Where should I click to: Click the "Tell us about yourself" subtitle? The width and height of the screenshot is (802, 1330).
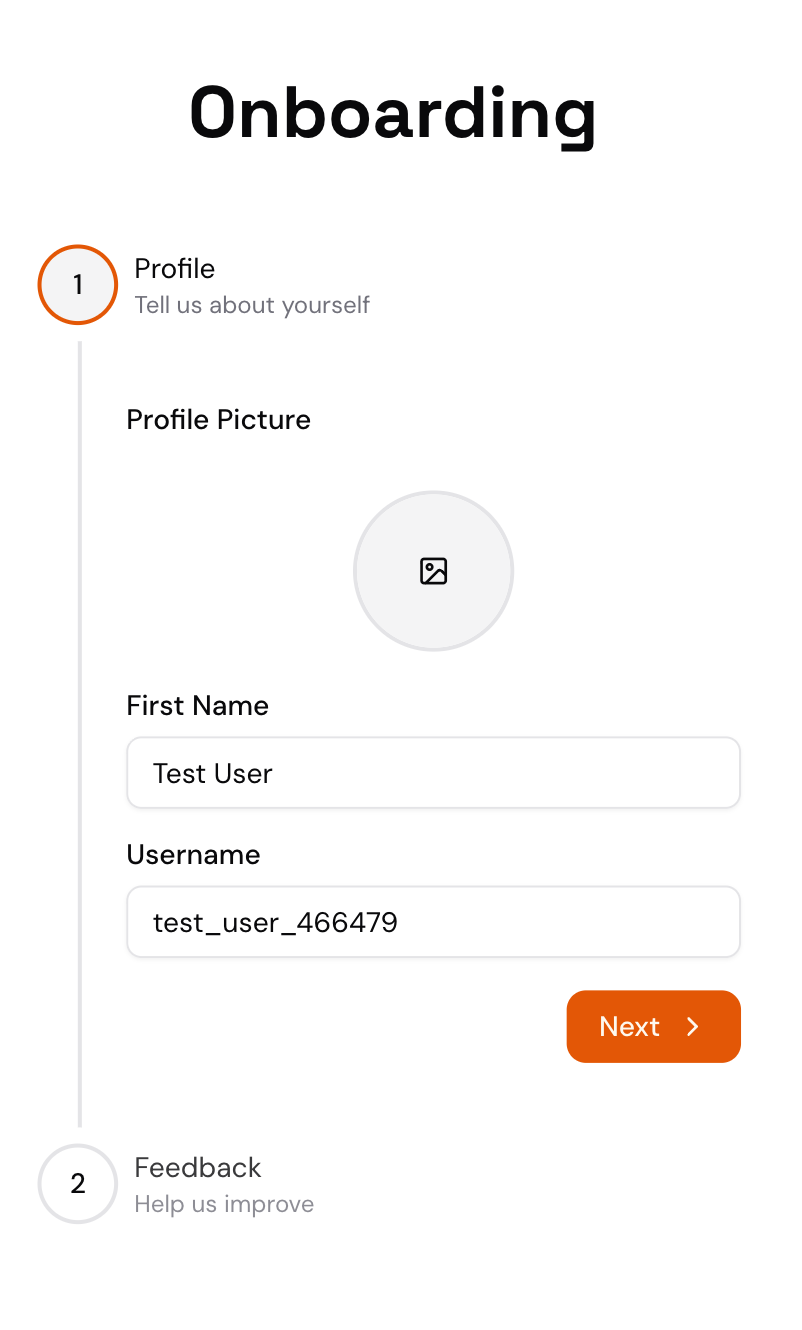[252, 305]
